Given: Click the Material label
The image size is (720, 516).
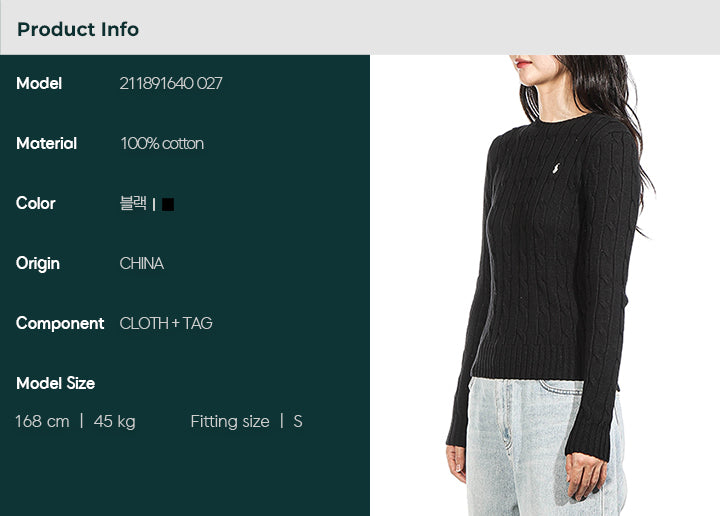Looking at the screenshot, I should pos(46,143).
